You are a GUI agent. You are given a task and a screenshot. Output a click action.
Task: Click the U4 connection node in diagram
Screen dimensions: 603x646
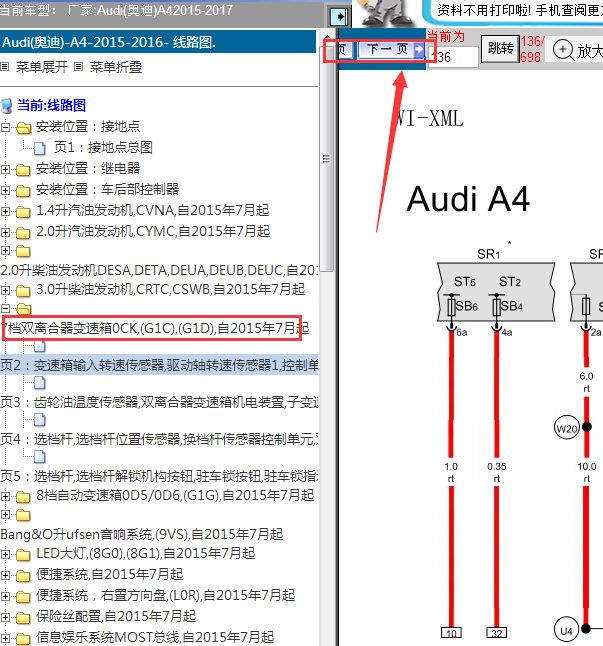(x=567, y=630)
